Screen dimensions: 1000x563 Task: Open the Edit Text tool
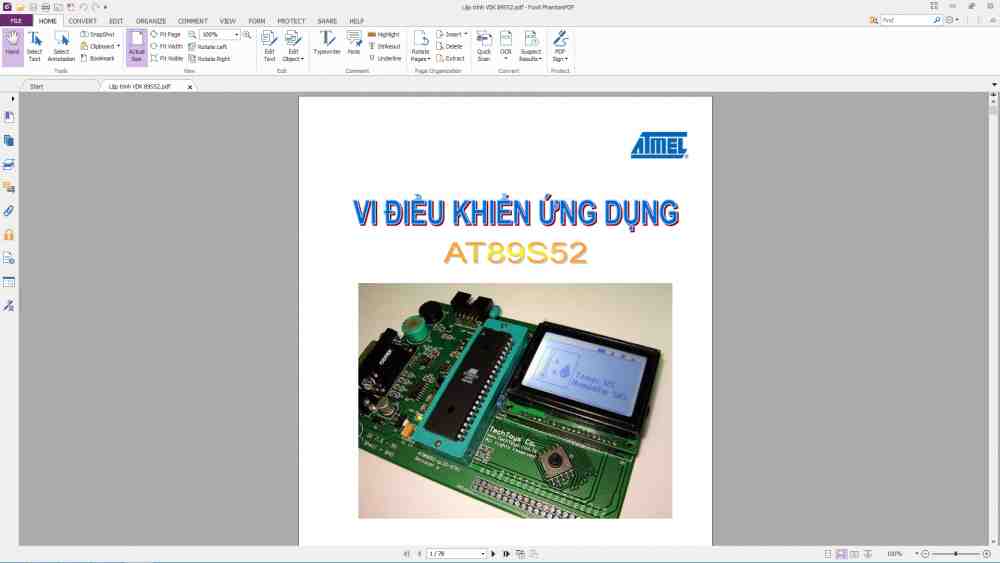(269, 47)
